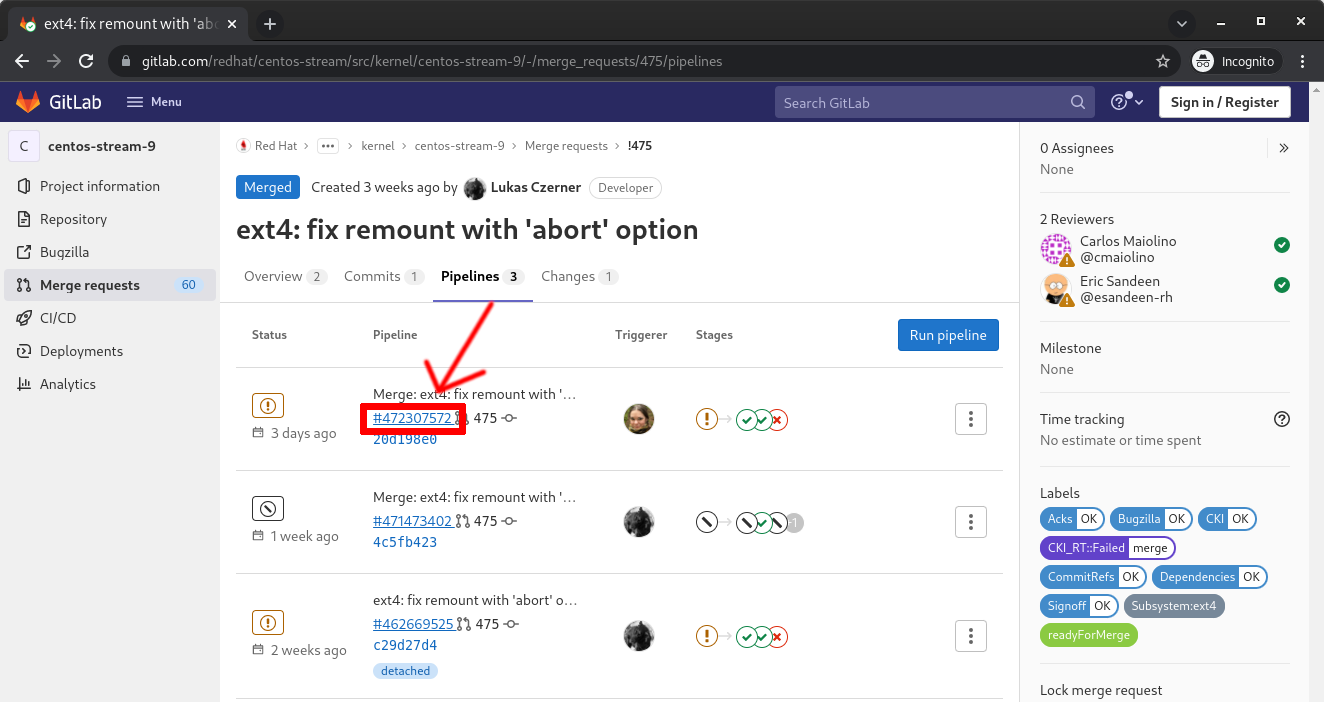Screen dimensions: 1324x702
Task: Open actions menu for pipeline #472307572
Action: point(970,419)
